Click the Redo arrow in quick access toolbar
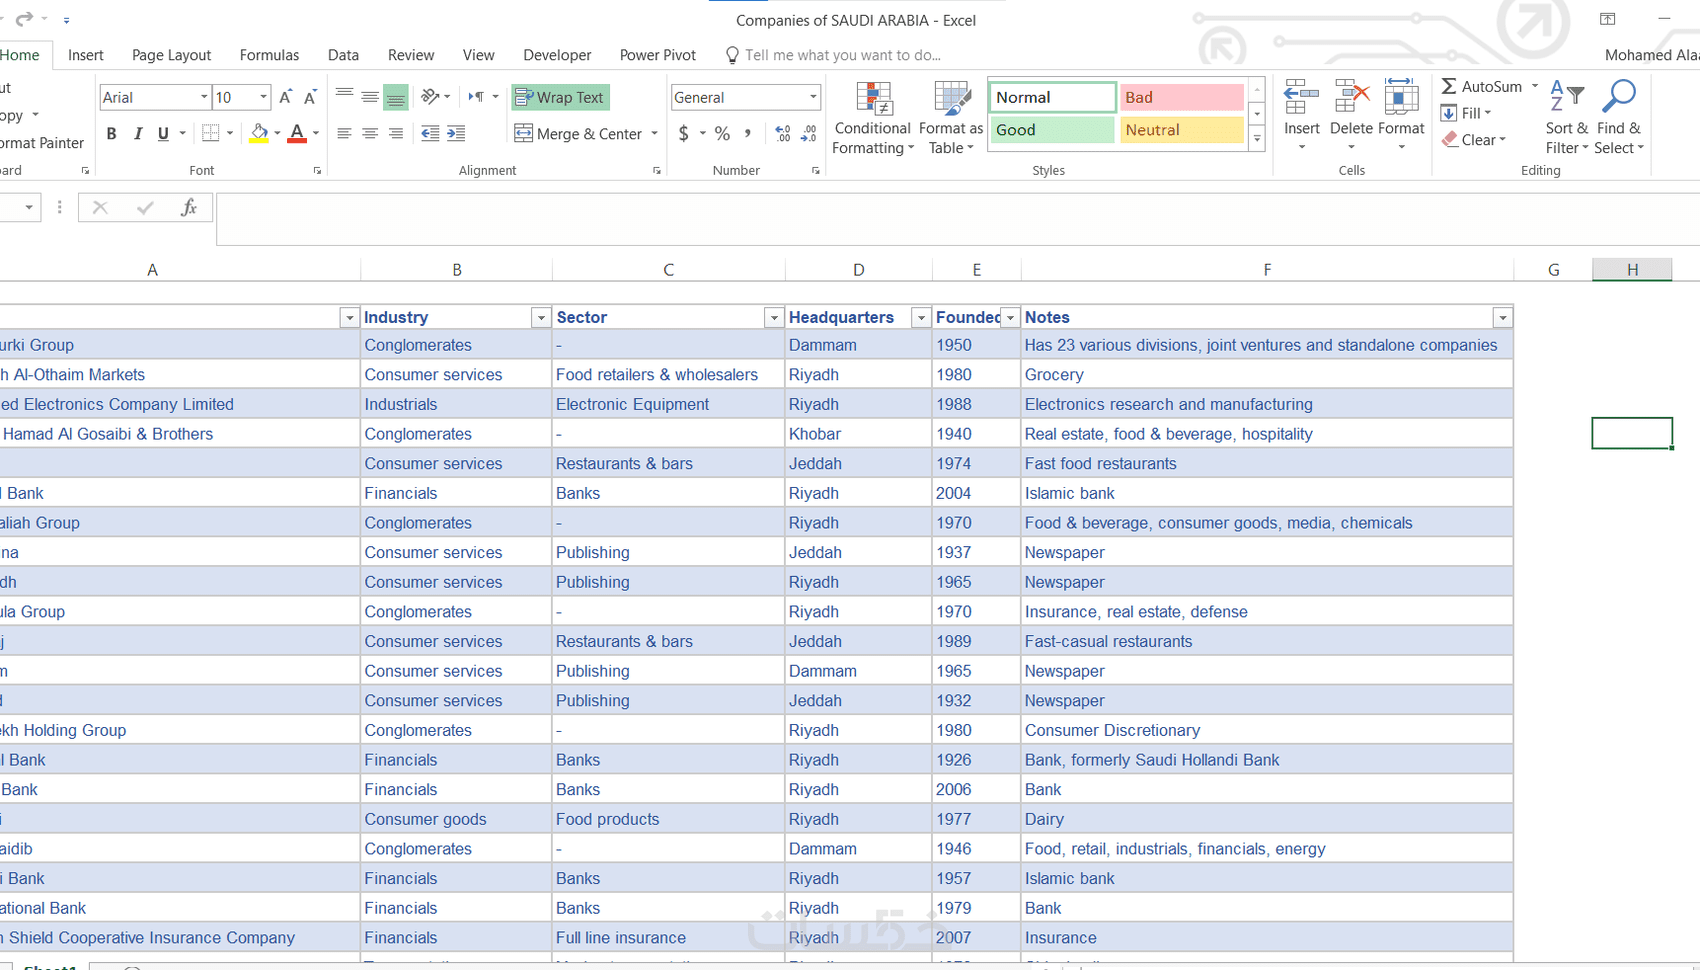 pos(24,19)
